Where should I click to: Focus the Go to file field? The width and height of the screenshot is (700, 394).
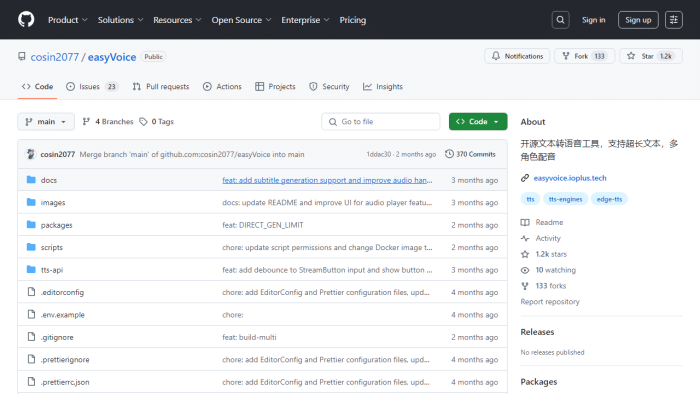[380, 121]
